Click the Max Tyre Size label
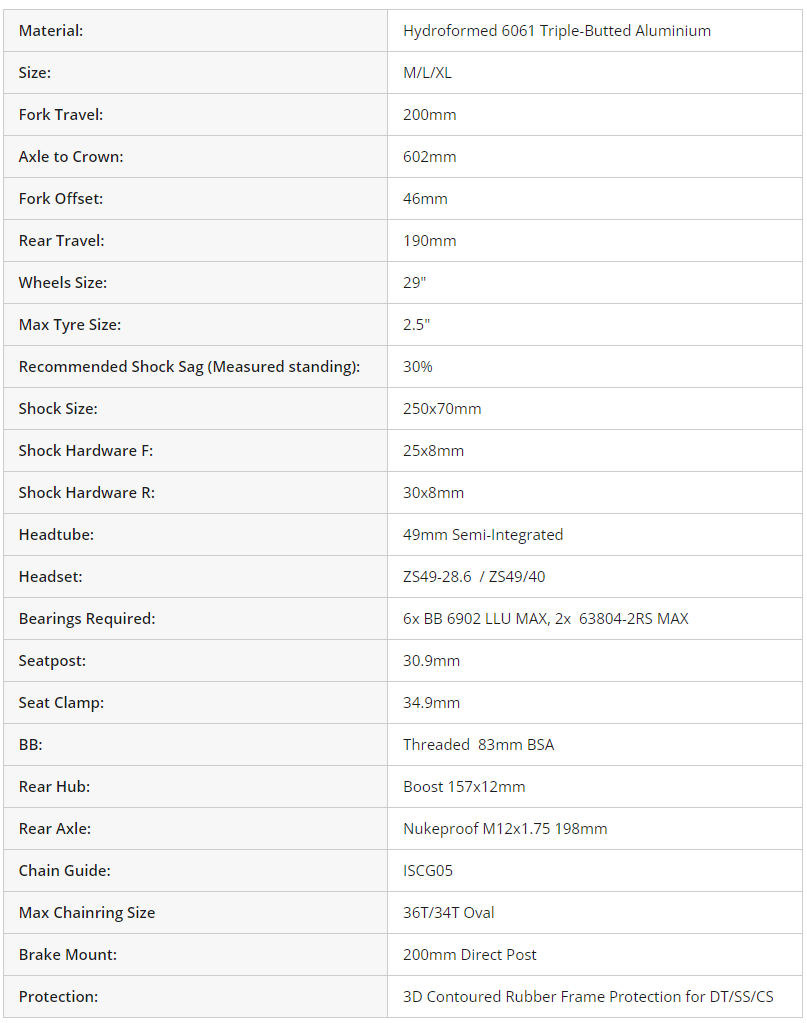807x1023 pixels. [70, 325]
